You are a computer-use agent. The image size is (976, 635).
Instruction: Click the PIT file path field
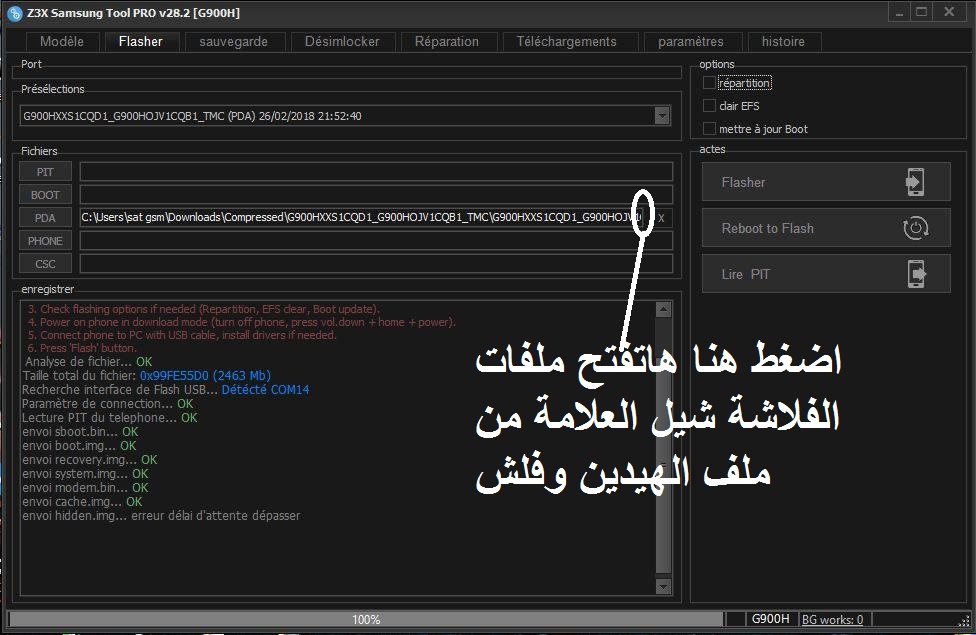pyautogui.click(x=376, y=172)
